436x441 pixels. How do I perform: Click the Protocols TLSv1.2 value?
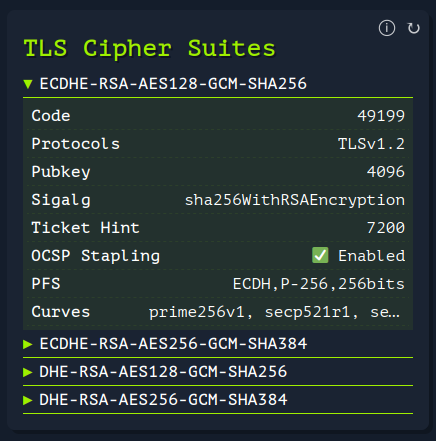tap(371, 144)
